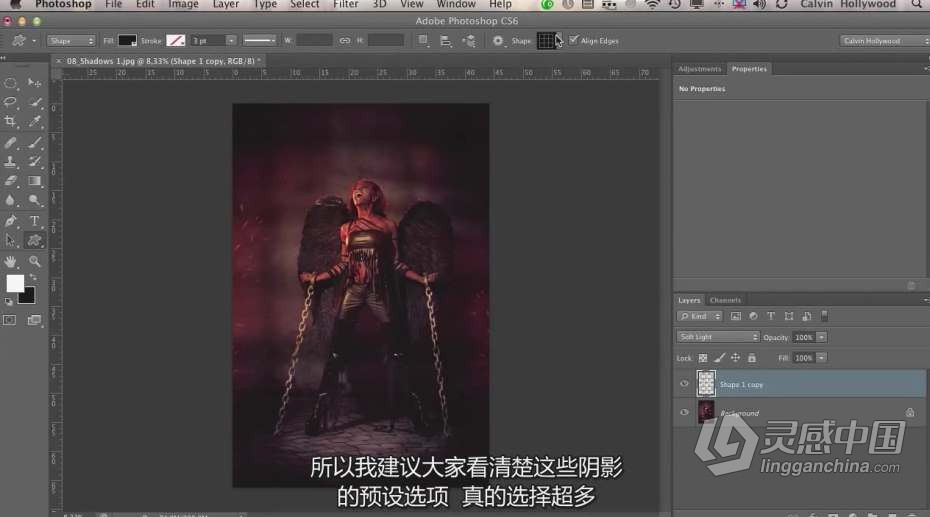Screen dimensions: 930x517
Task: Select the Blur tool
Action: [x=11, y=200]
